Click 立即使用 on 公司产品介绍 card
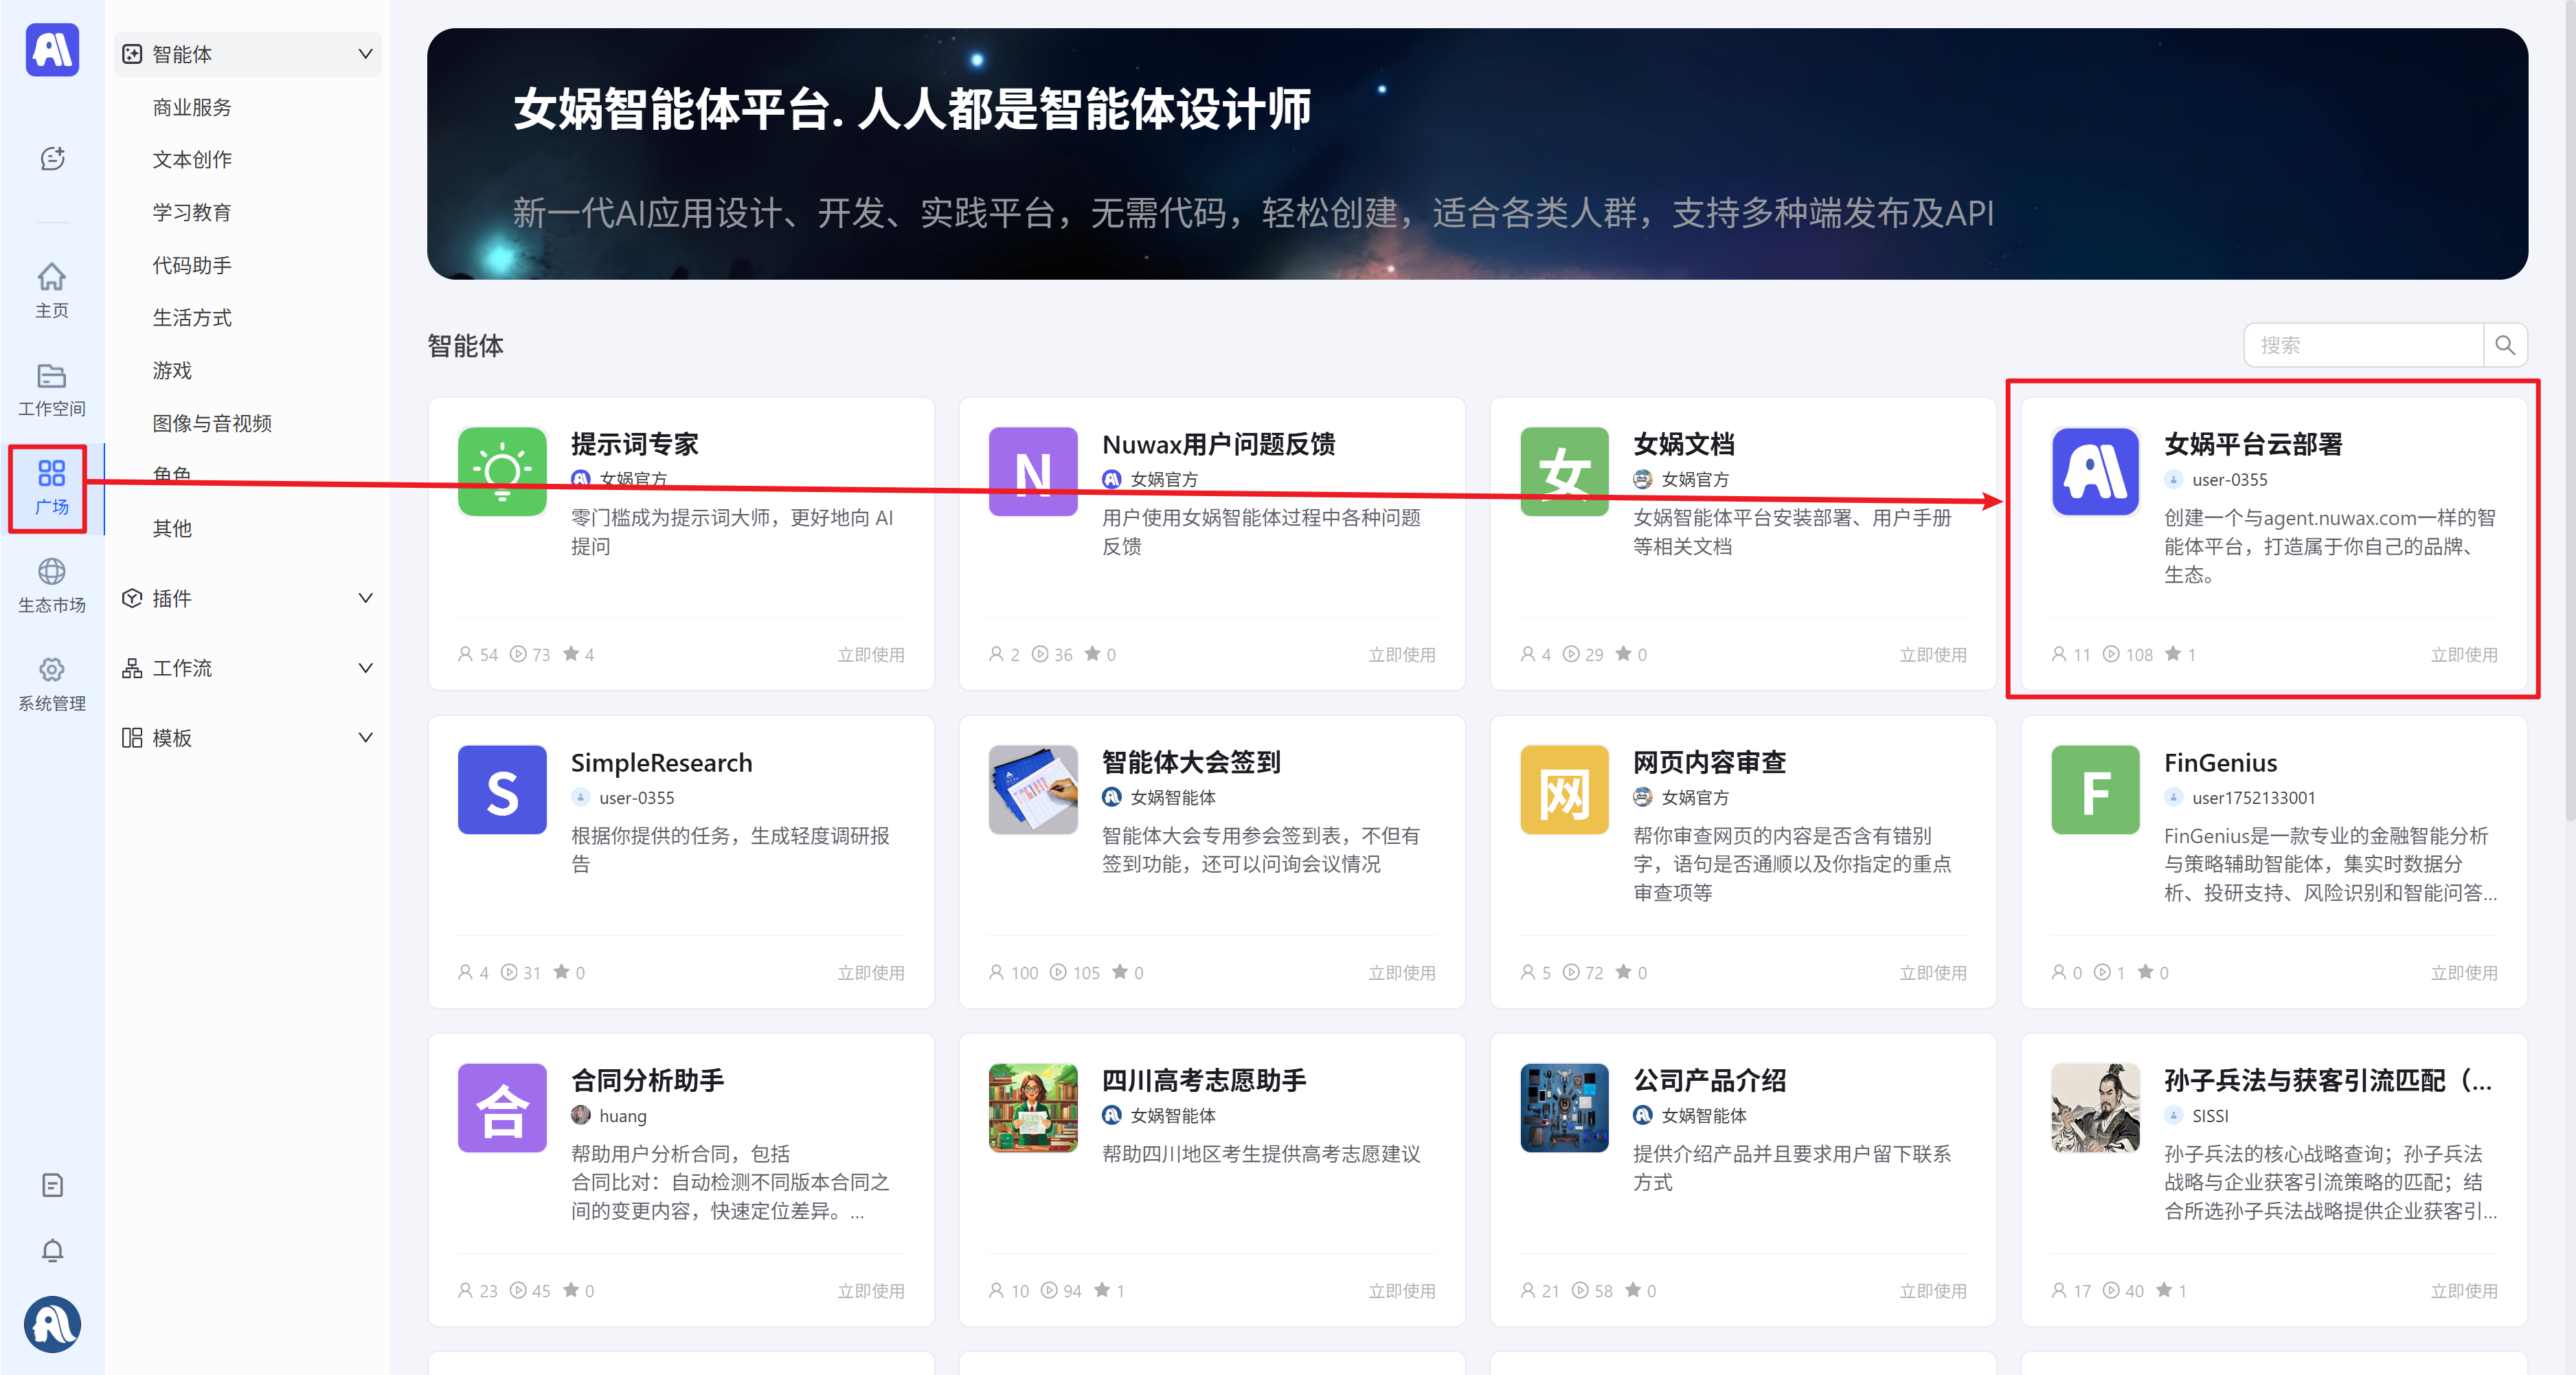Screen dimensions: 2576x1375 tap(1932, 1290)
